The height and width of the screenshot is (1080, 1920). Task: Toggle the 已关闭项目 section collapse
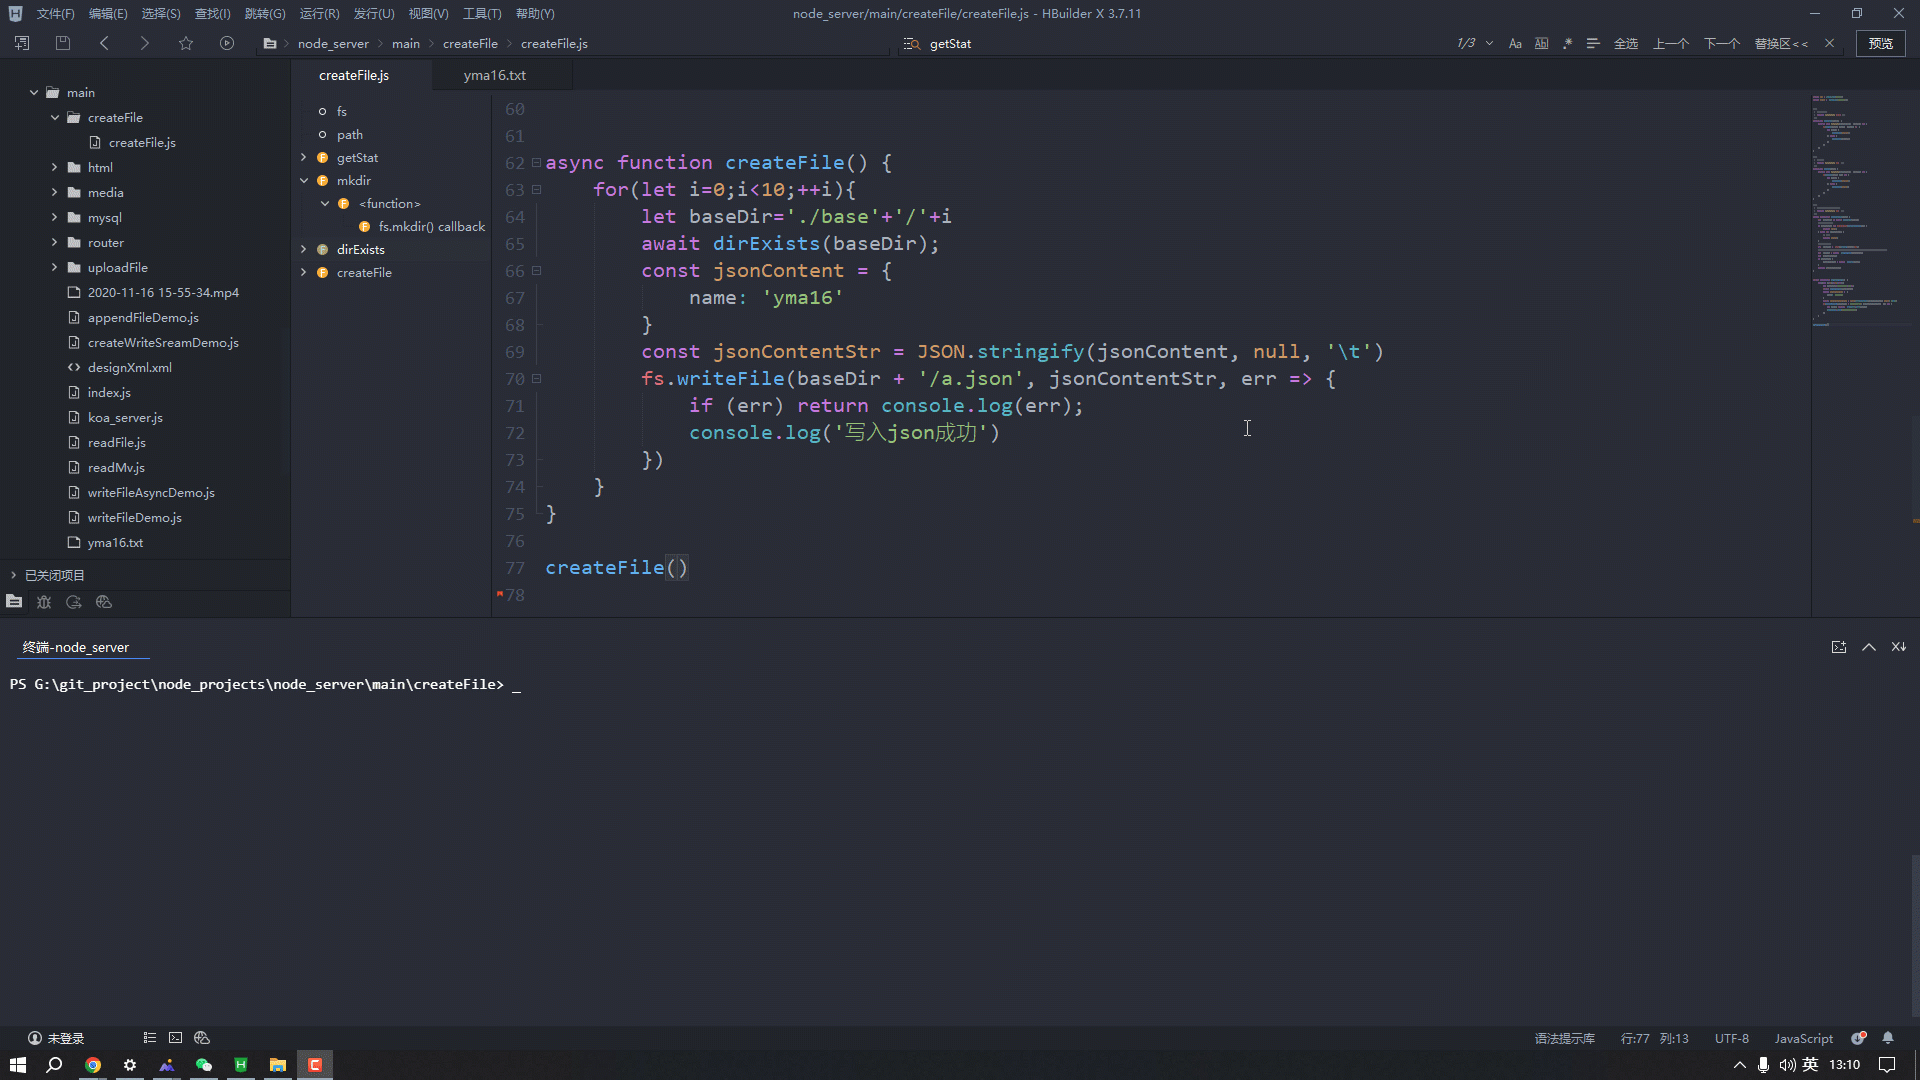[15, 575]
